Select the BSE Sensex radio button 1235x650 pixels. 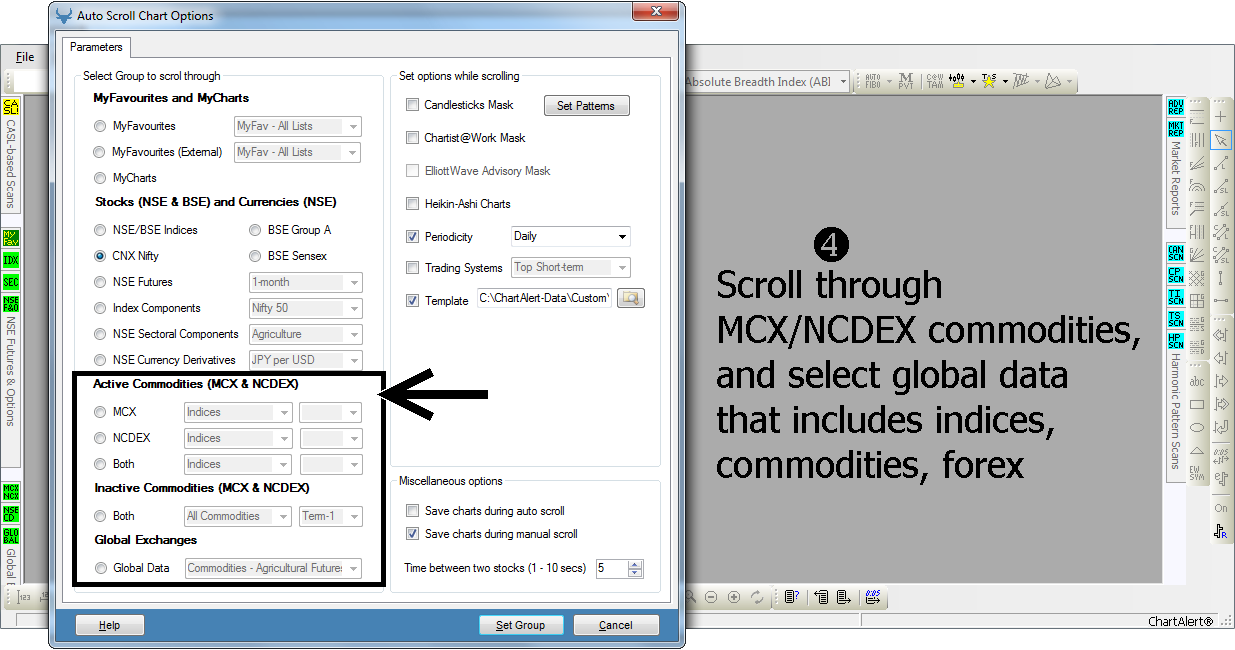[255, 256]
